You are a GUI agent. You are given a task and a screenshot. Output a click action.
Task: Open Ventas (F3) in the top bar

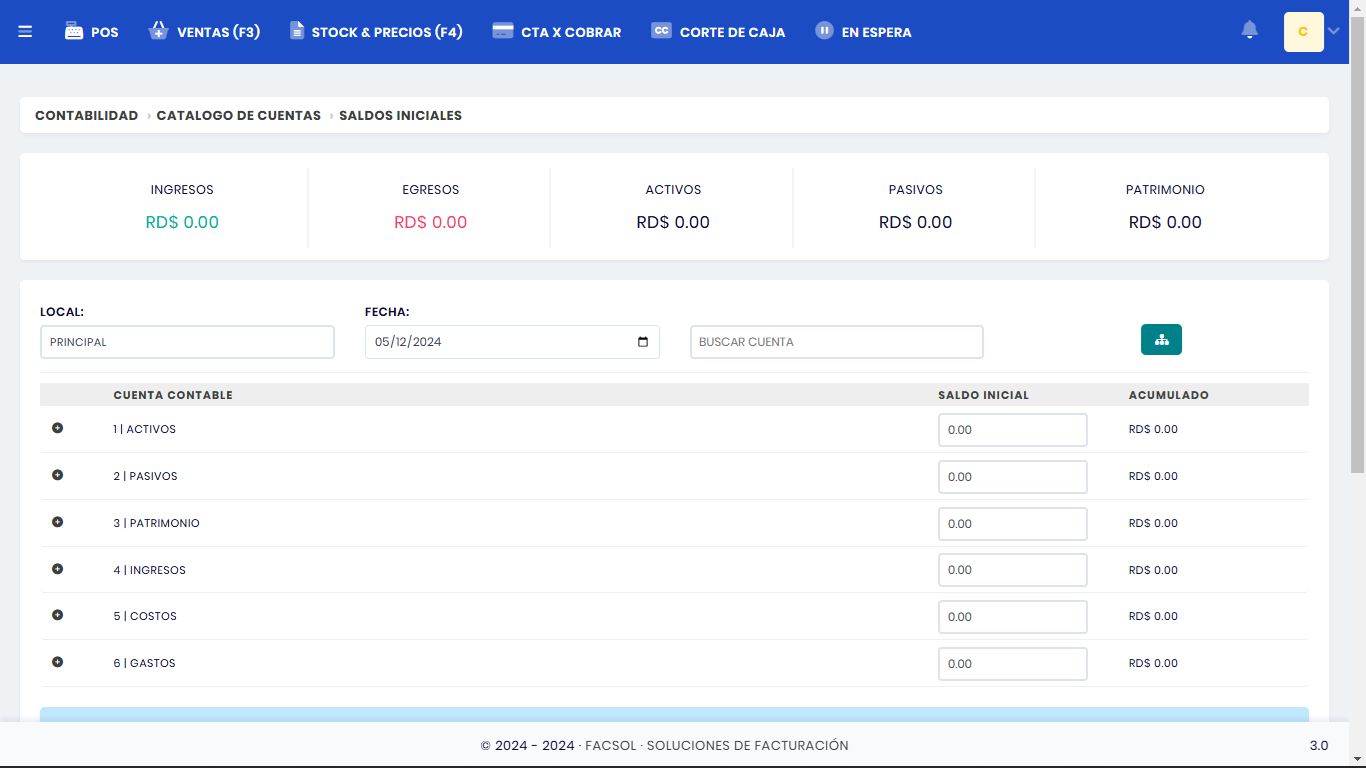204,32
